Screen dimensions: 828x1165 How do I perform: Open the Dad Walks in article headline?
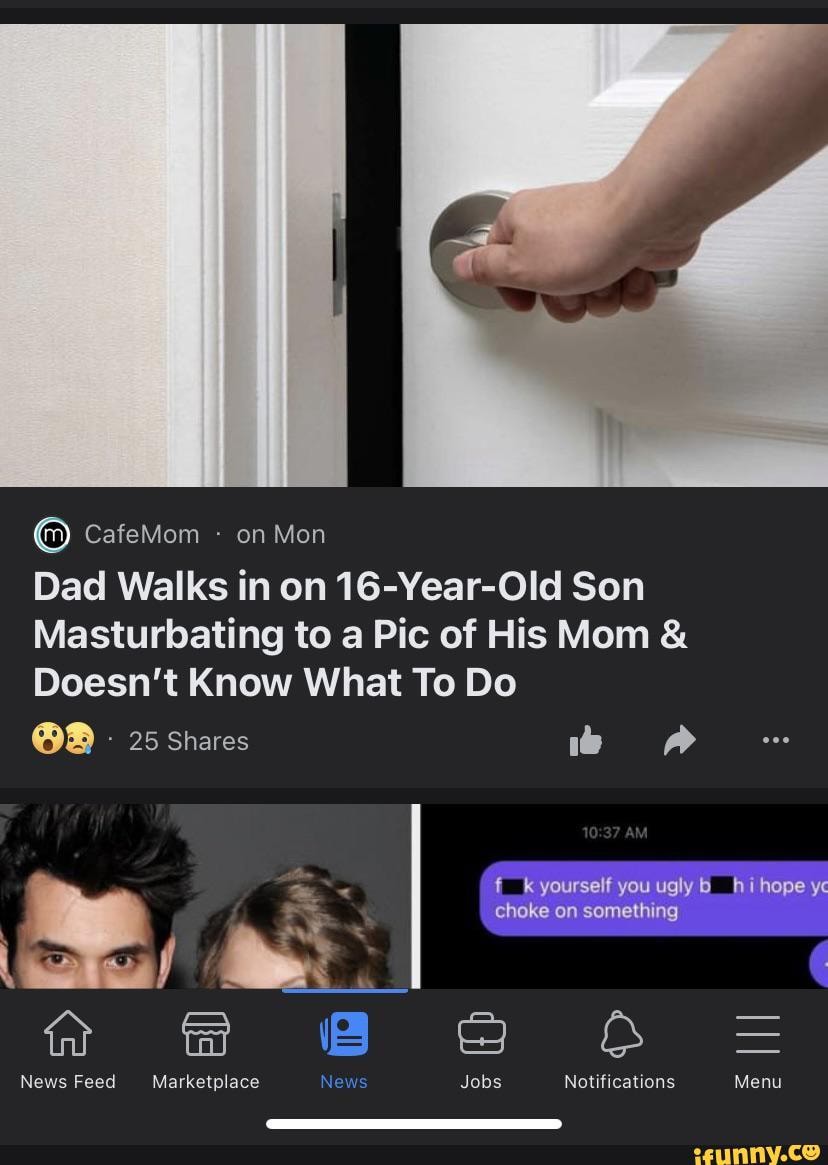tap(360, 634)
